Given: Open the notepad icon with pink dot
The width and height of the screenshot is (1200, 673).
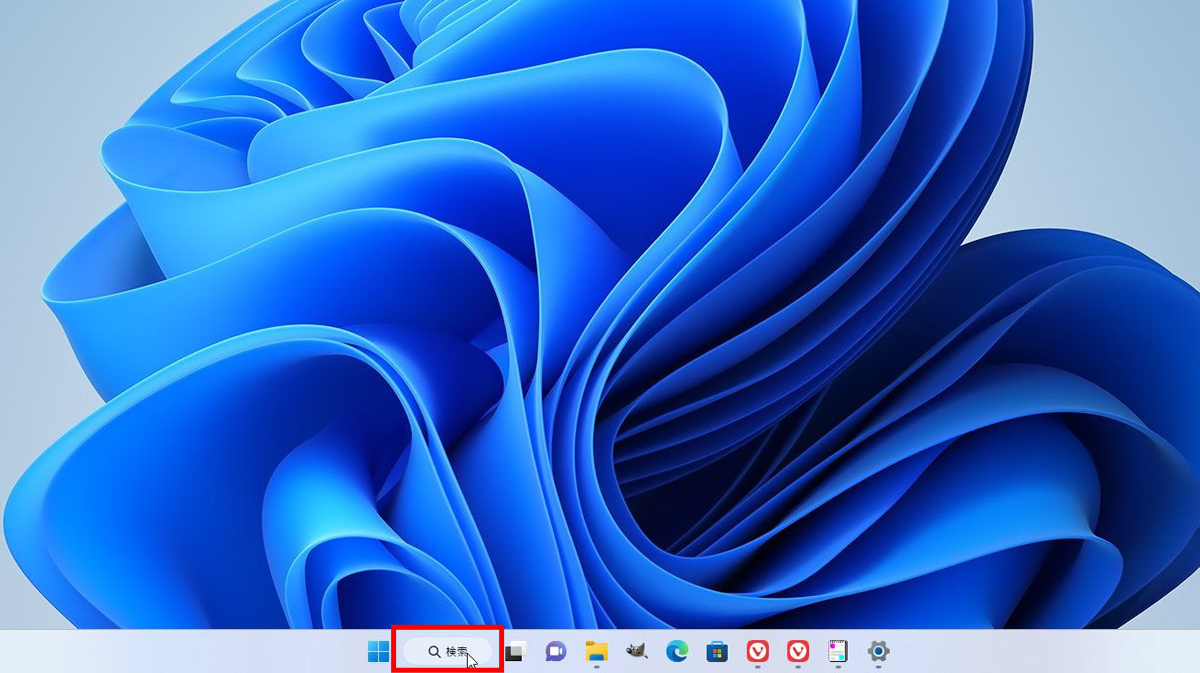Looking at the screenshot, I should point(838,652).
